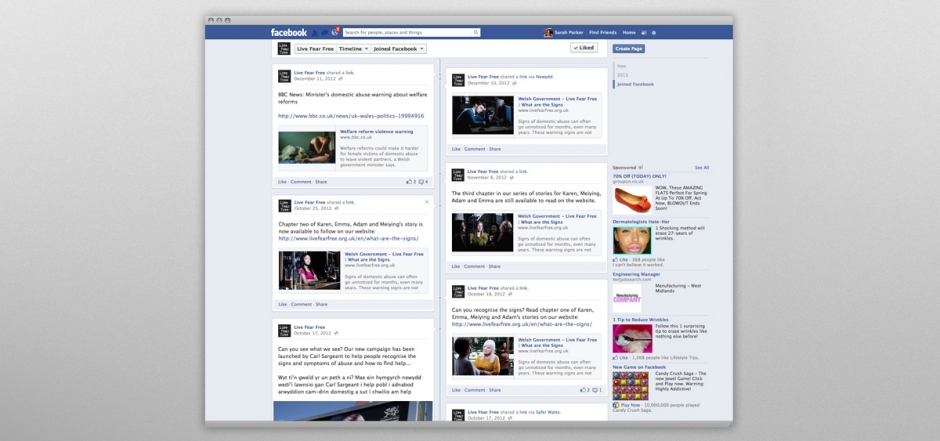Viewport: 940px width, 441px height.
Task: Click the red shoe ad image
Action: 632,200
